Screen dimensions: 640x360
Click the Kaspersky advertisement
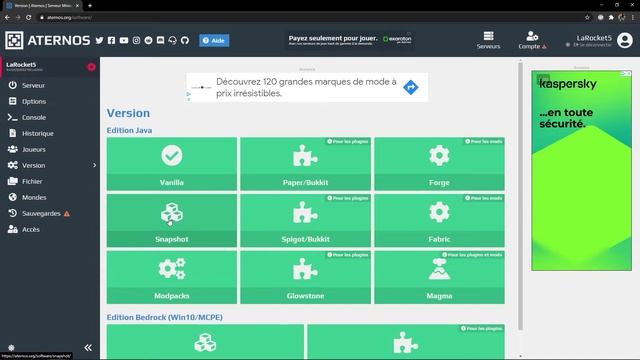point(581,171)
